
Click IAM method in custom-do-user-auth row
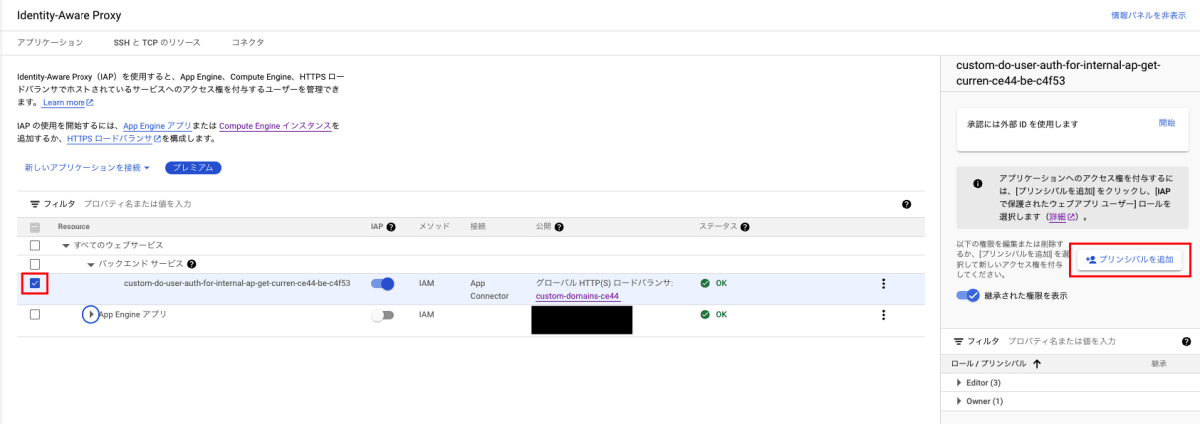(x=427, y=284)
